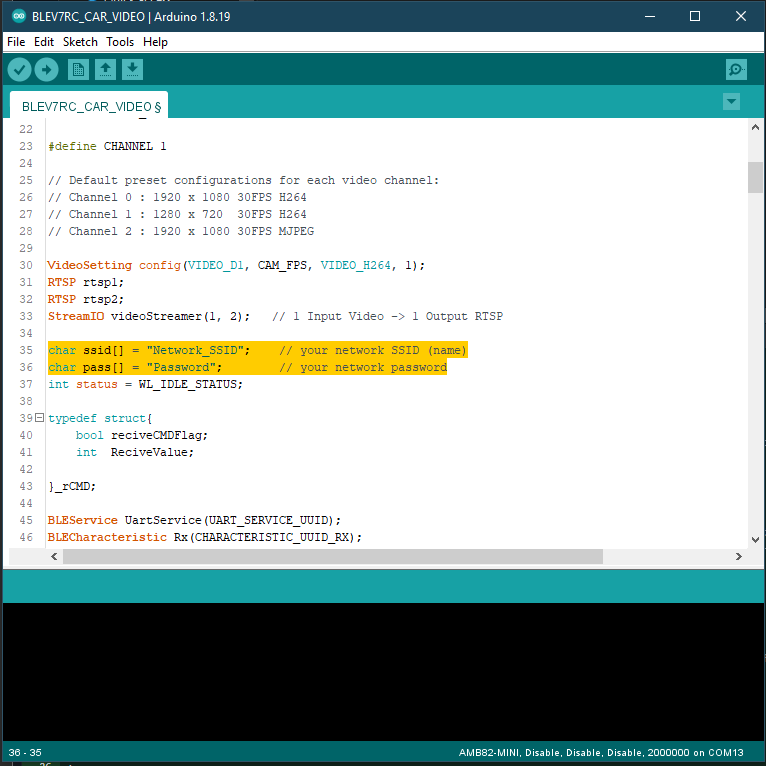The height and width of the screenshot is (766, 766).
Task: Click the Verify sketch checkmark icon
Action: coord(19,69)
